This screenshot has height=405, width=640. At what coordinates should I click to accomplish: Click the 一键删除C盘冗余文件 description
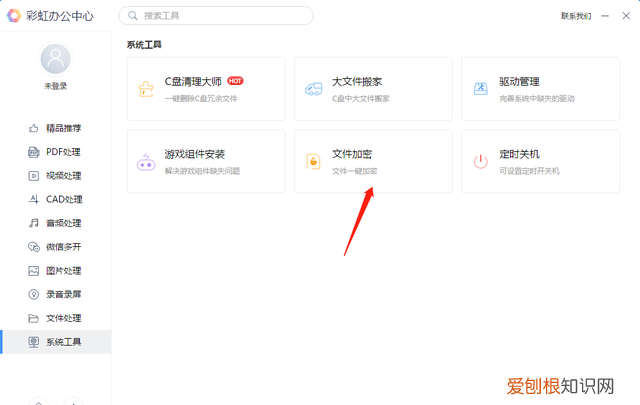pos(201,98)
